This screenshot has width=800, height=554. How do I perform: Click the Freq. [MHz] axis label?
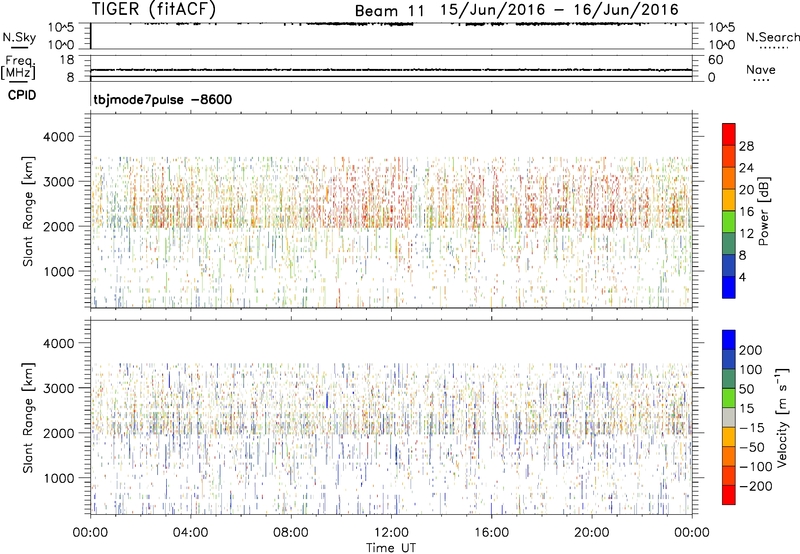click(18, 67)
